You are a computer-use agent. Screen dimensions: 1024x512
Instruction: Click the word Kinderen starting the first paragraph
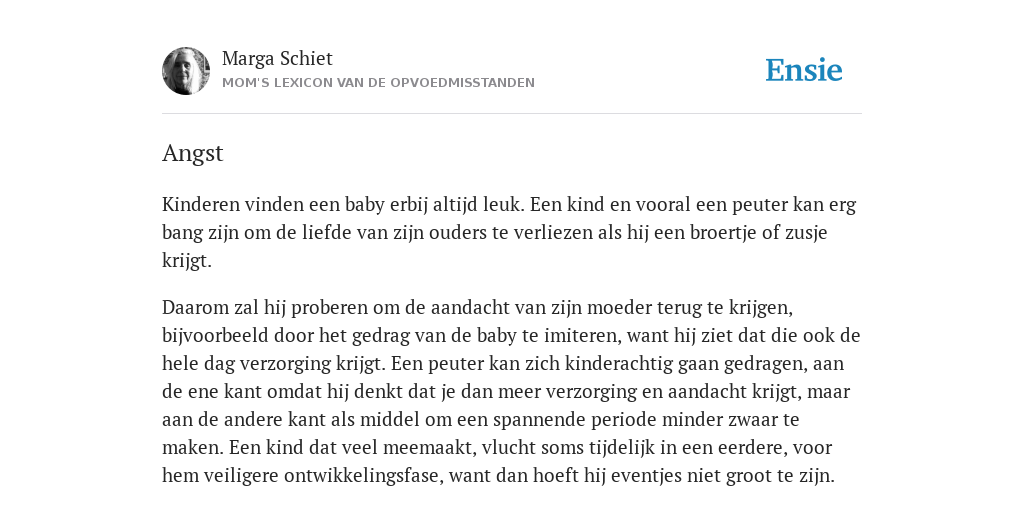[x=201, y=204]
